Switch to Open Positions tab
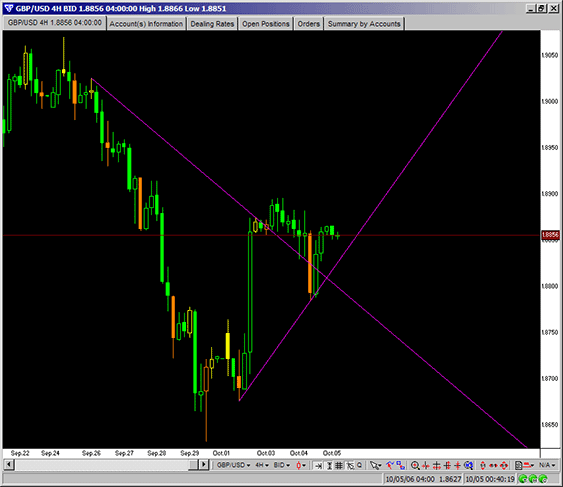This screenshot has width=563, height=487. [x=266, y=24]
